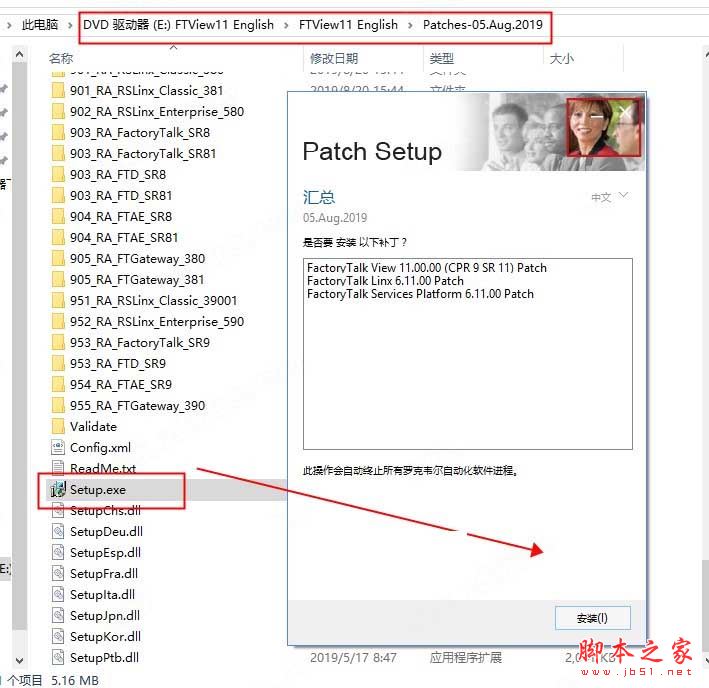The height and width of the screenshot is (688, 709).
Task: Click the 904_RA_FTAE_SR8 folder icon
Action: 58,217
